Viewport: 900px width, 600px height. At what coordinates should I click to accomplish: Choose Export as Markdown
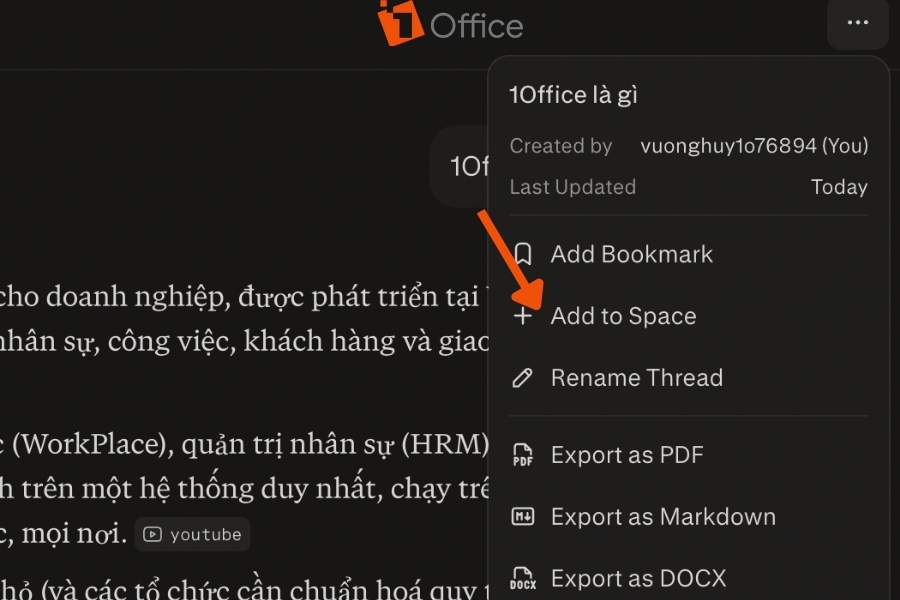[x=688, y=517]
